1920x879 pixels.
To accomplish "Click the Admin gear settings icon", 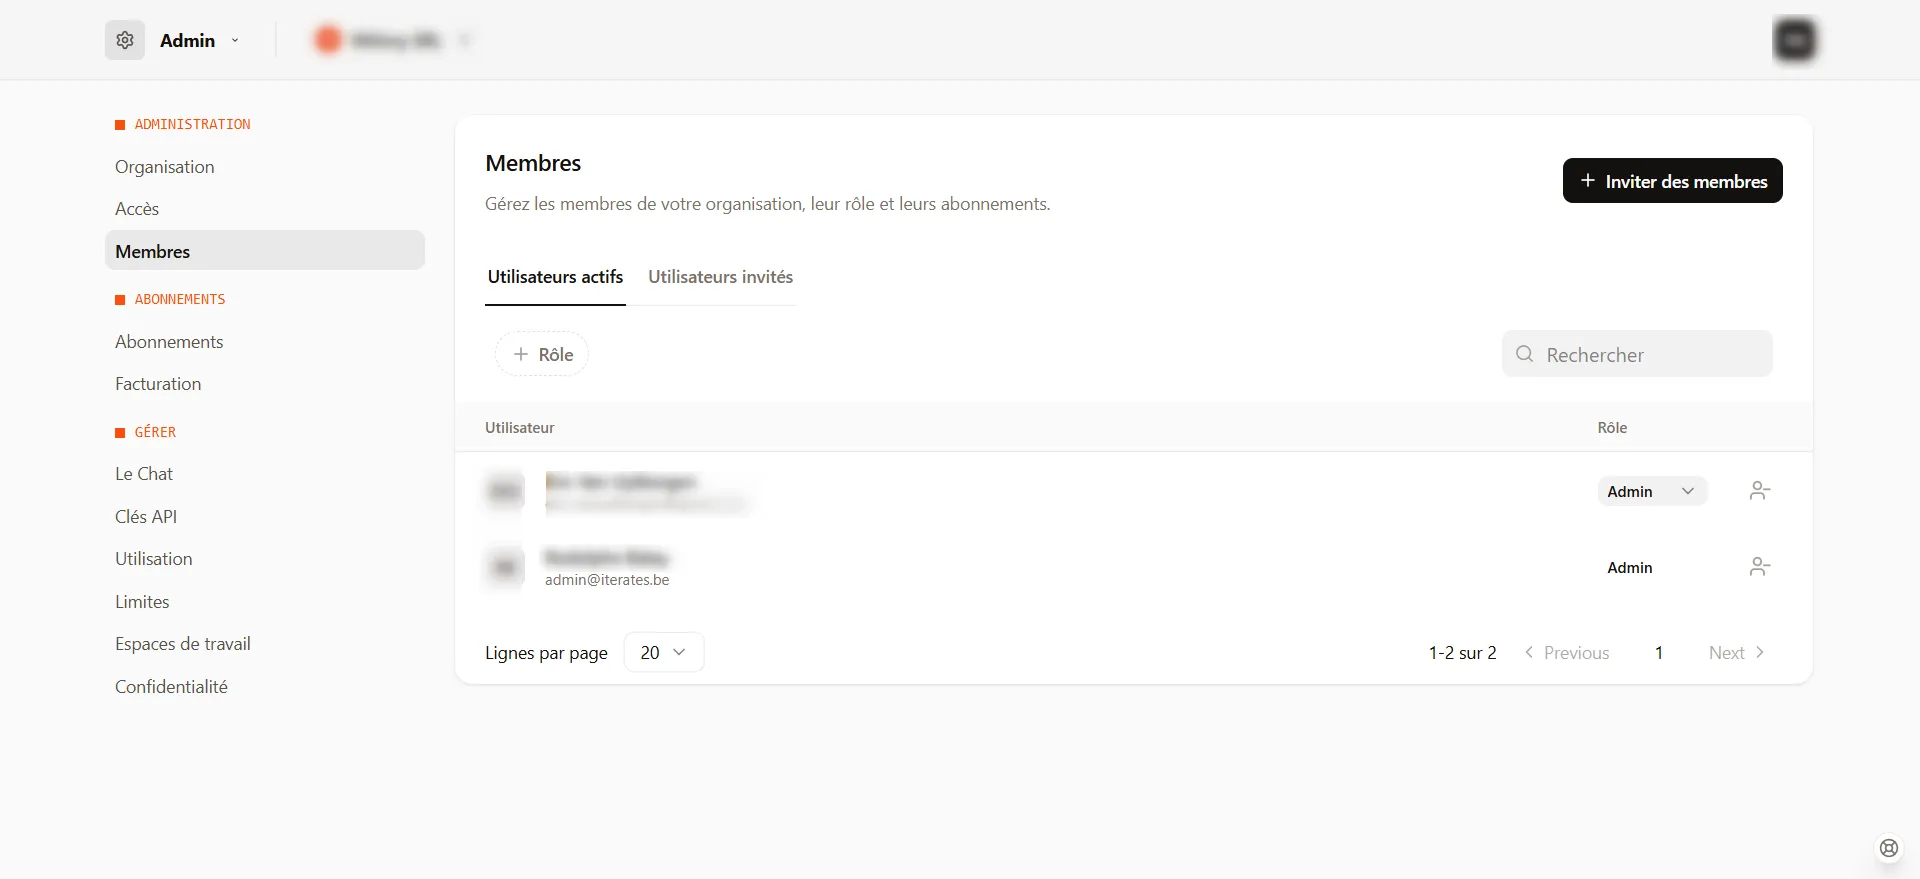I will (125, 40).
